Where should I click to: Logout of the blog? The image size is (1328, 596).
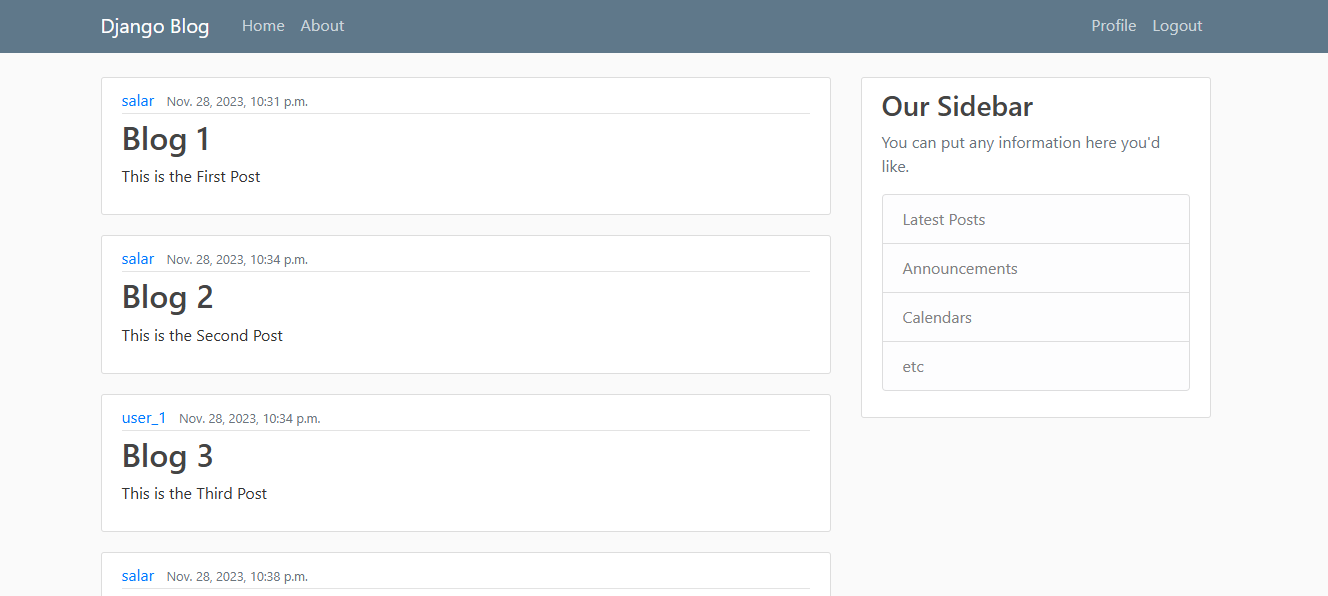[x=1176, y=25]
